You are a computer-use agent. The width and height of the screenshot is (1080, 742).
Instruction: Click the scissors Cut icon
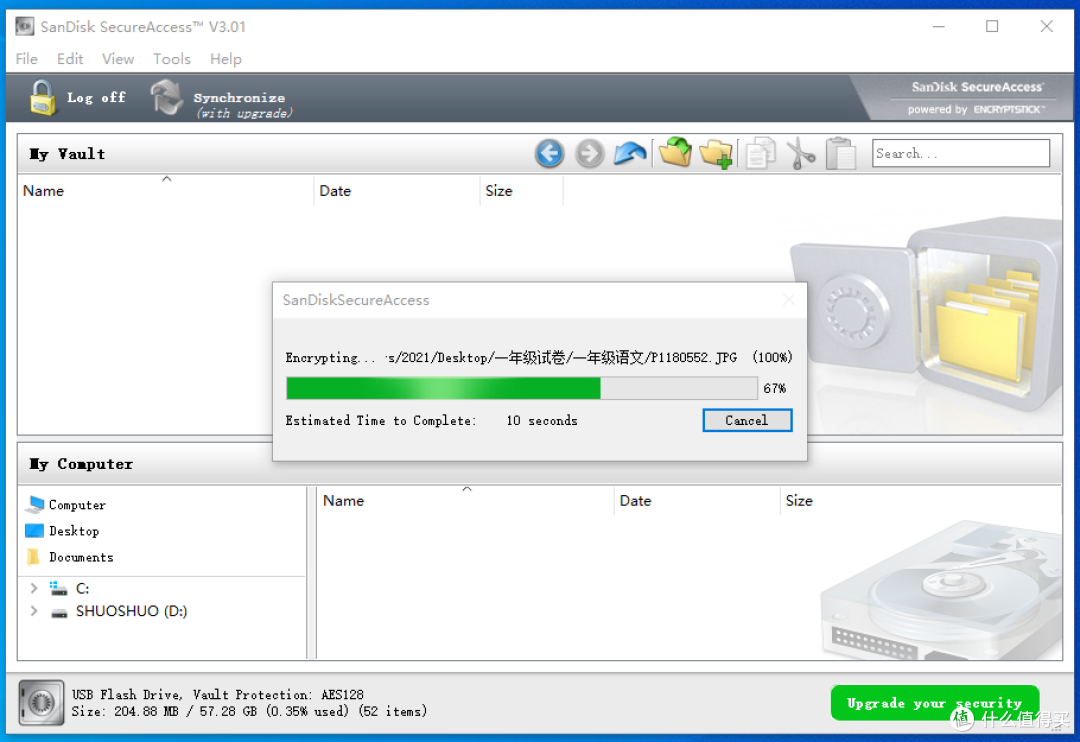coord(800,153)
